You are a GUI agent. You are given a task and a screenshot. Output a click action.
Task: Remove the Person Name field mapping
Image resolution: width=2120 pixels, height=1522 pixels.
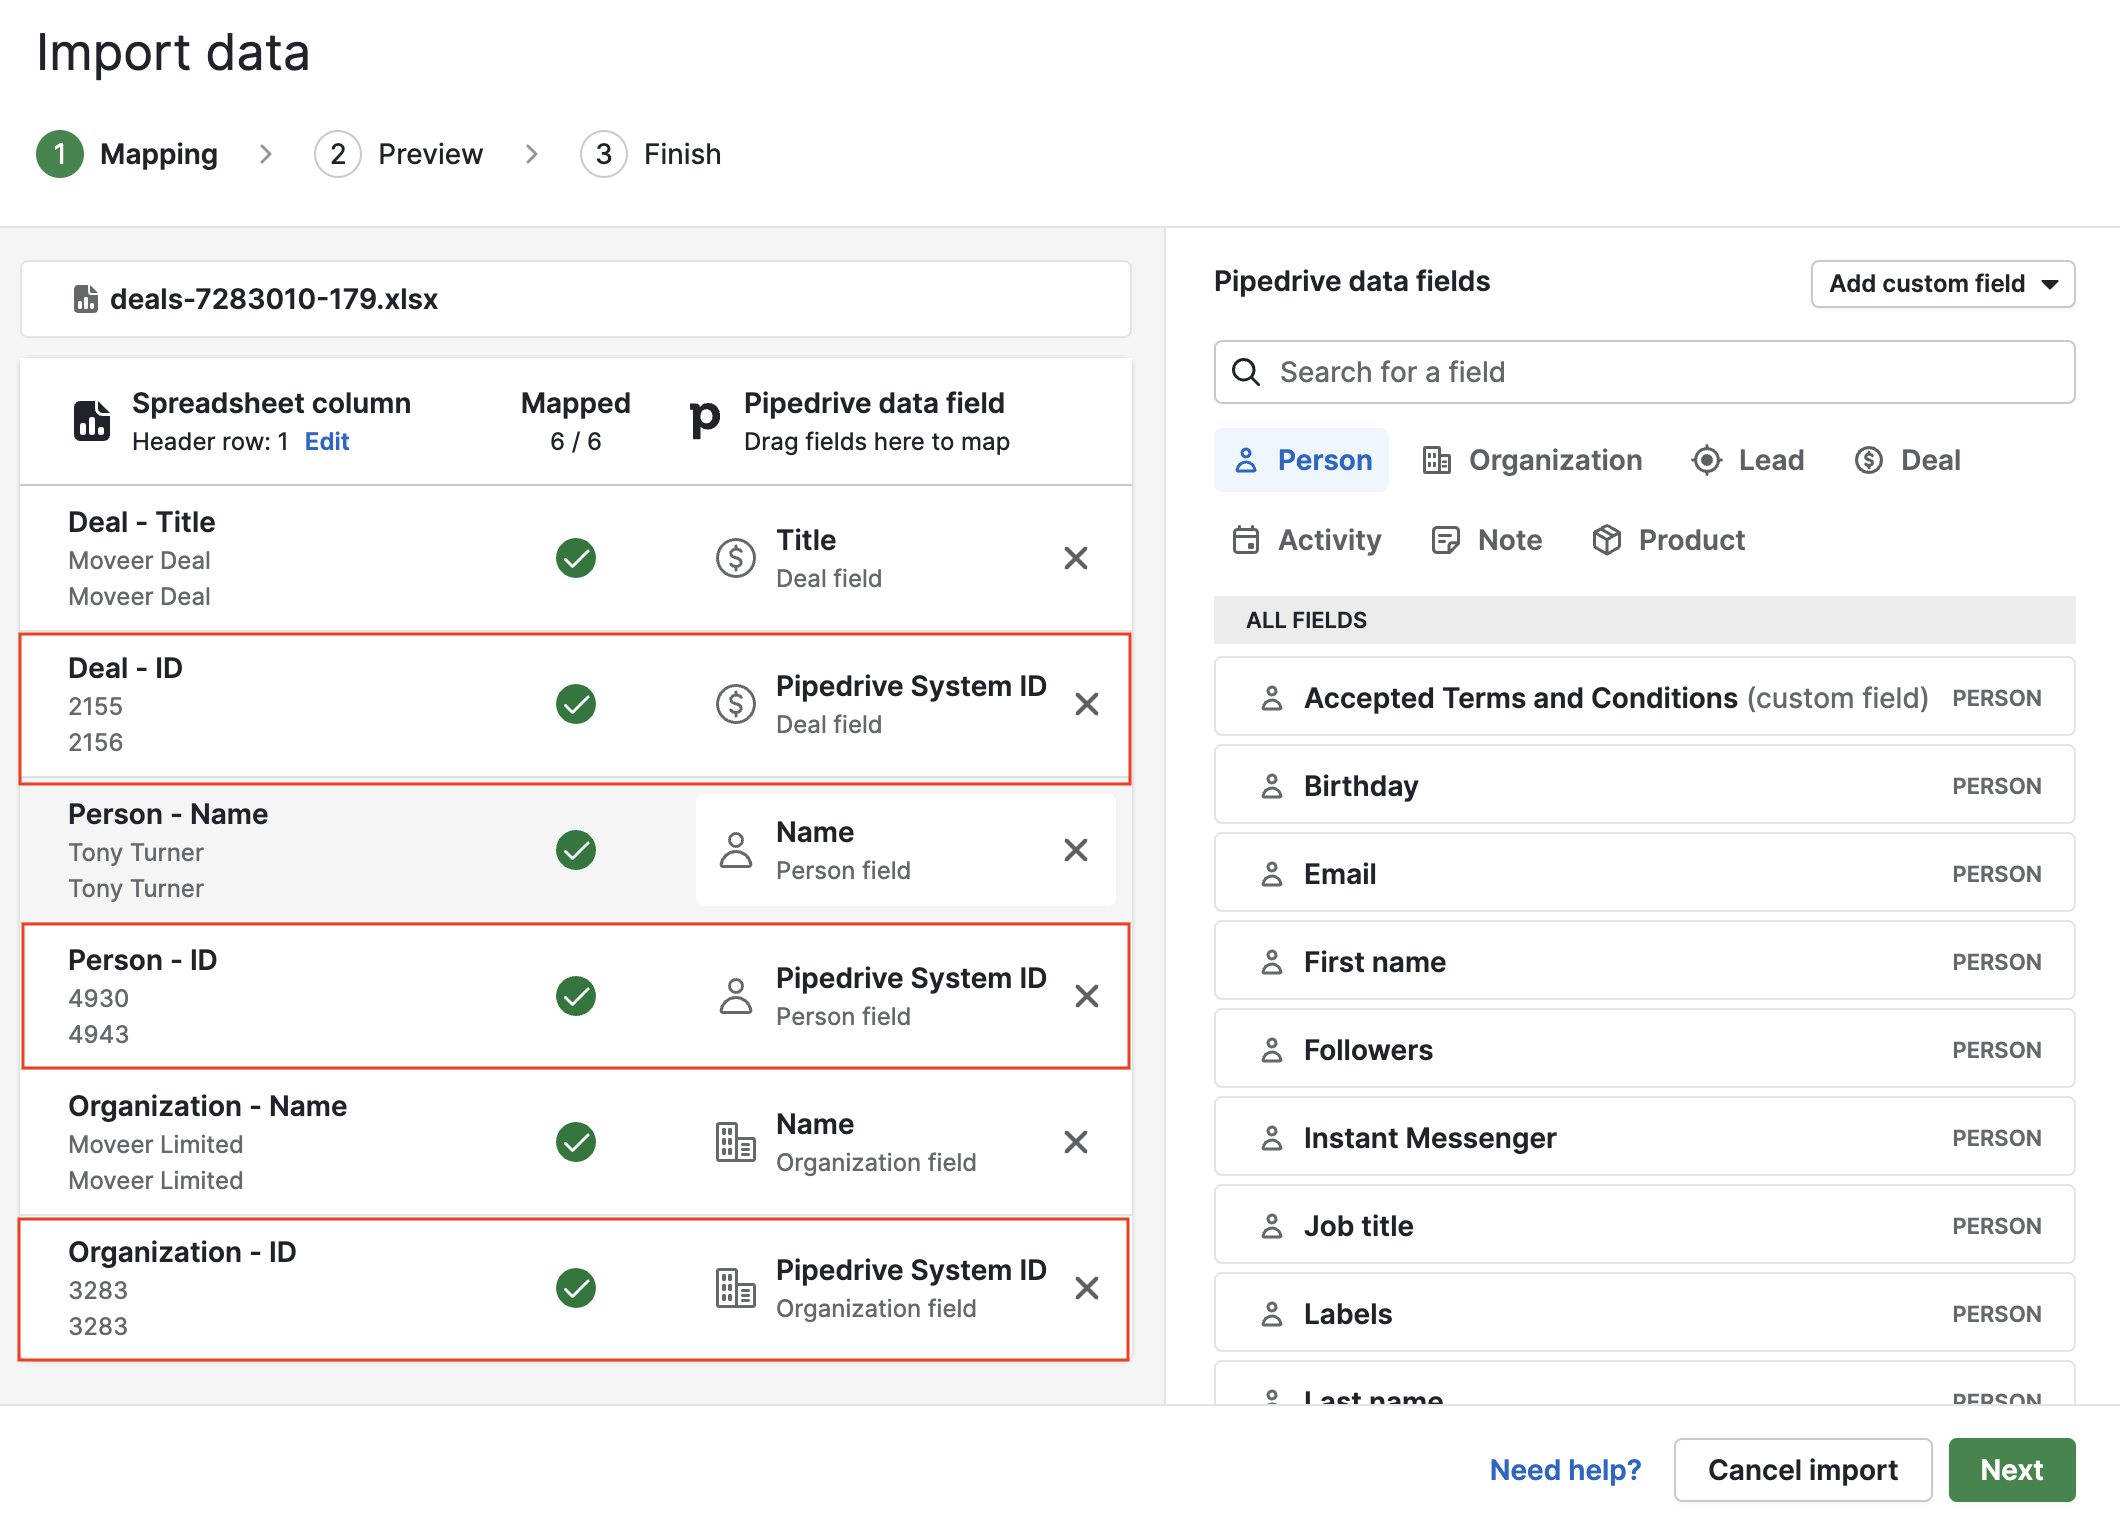[x=1075, y=850]
